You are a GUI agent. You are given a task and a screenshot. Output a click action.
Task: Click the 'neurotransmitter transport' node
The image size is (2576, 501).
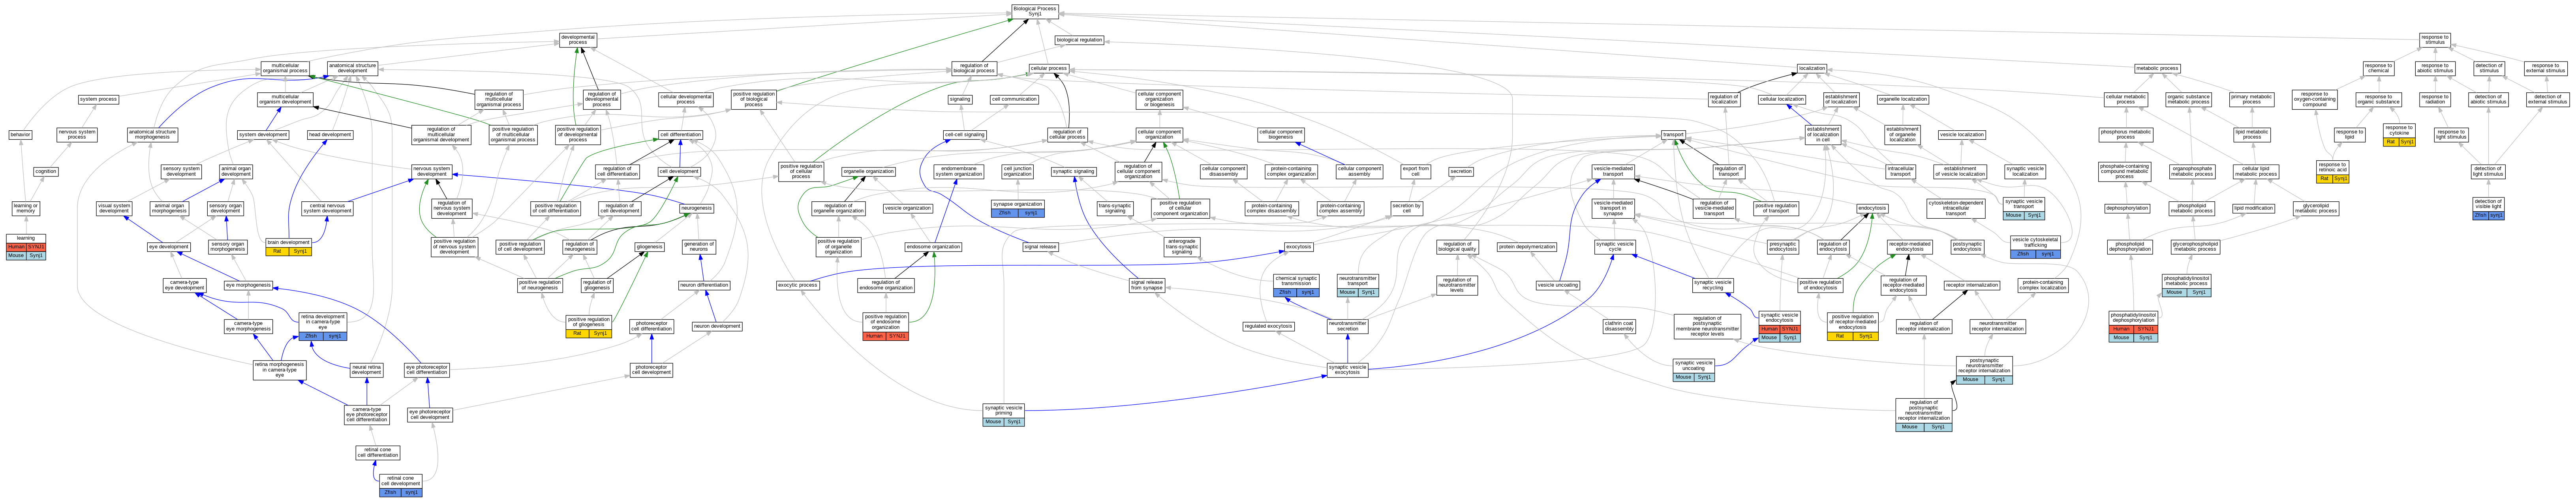click(x=1357, y=281)
